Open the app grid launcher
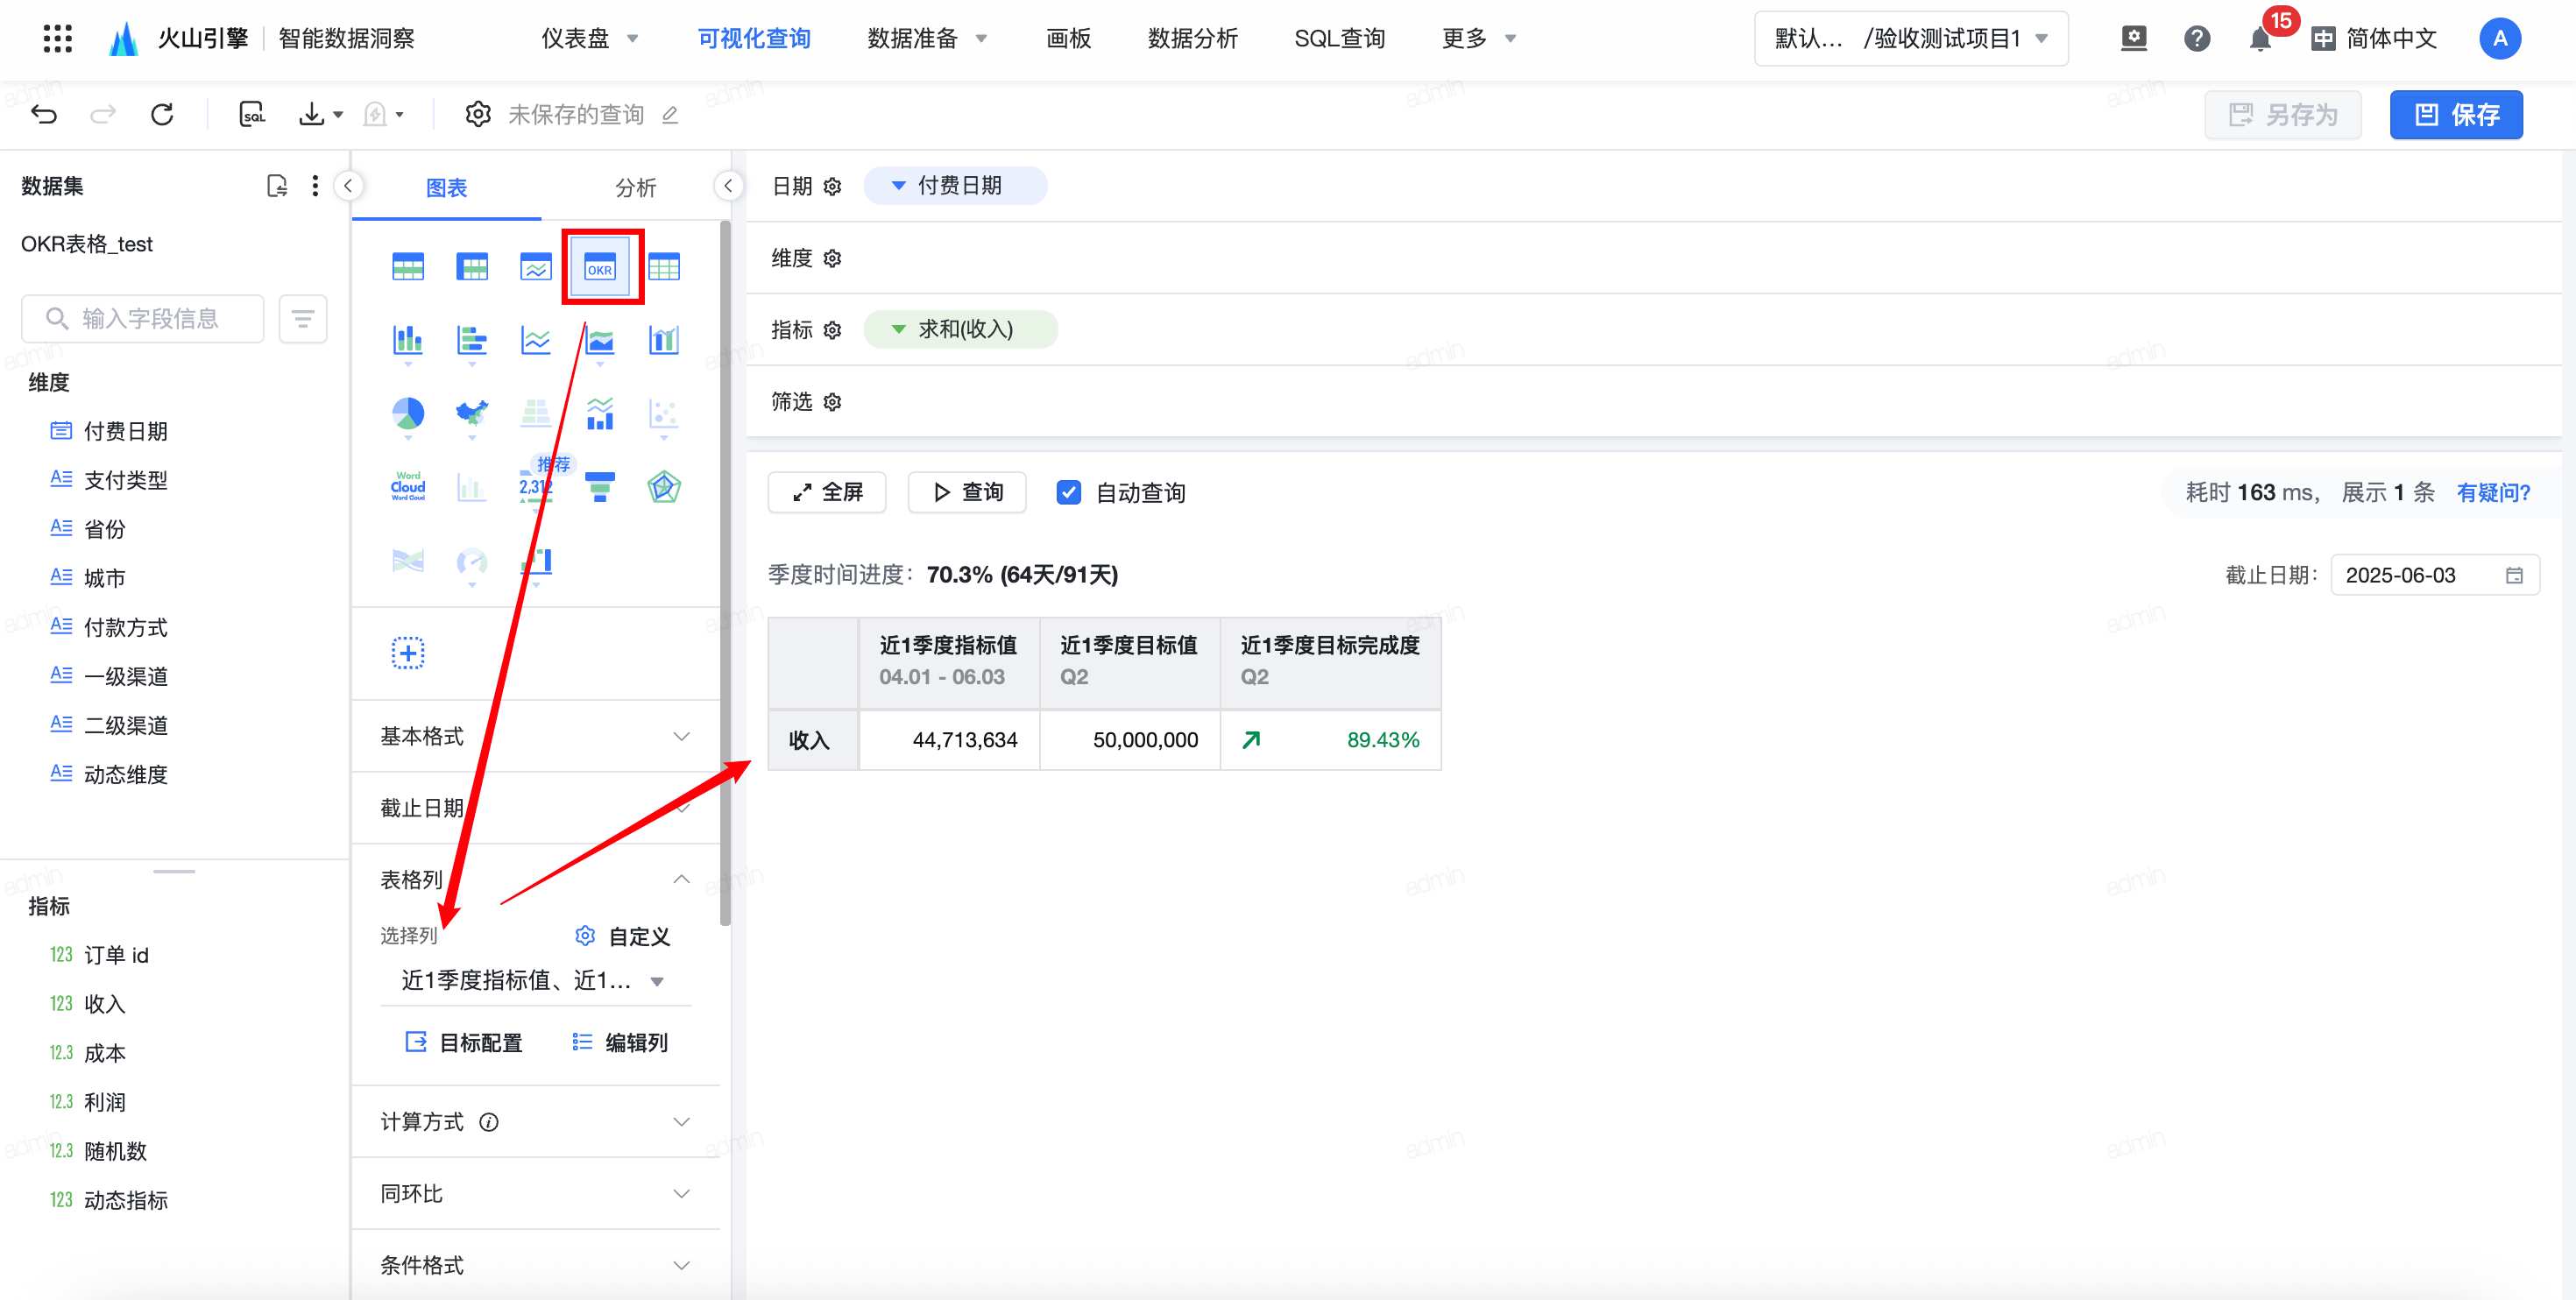2576x1300 pixels. tap(58, 39)
